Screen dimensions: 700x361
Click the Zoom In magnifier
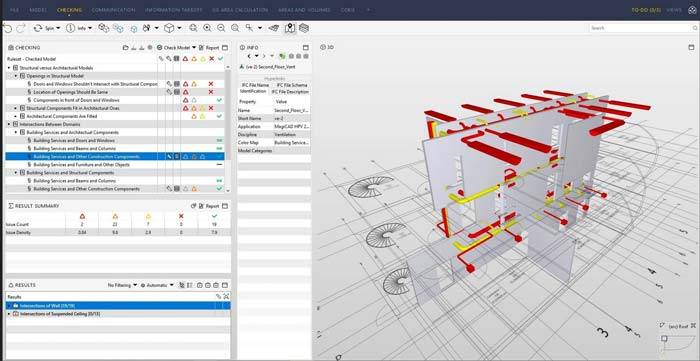[207, 28]
